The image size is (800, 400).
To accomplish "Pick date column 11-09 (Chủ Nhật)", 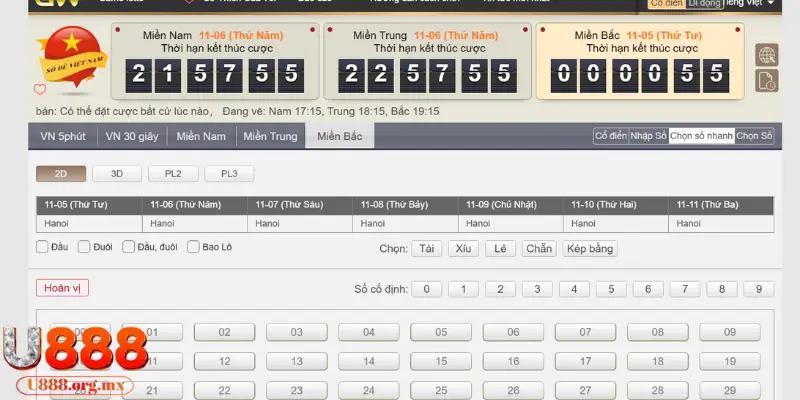I will pyautogui.click(x=511, y=205).
